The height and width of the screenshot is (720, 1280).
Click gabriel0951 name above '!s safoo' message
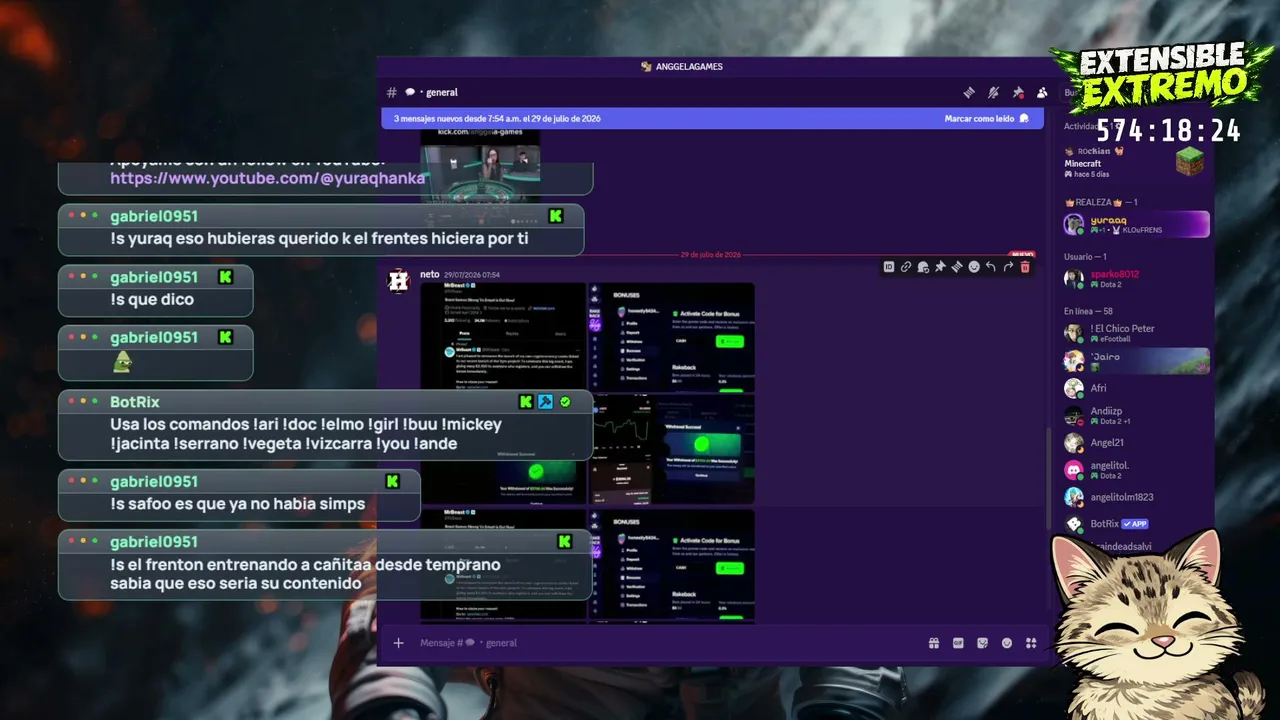point(154,481)
